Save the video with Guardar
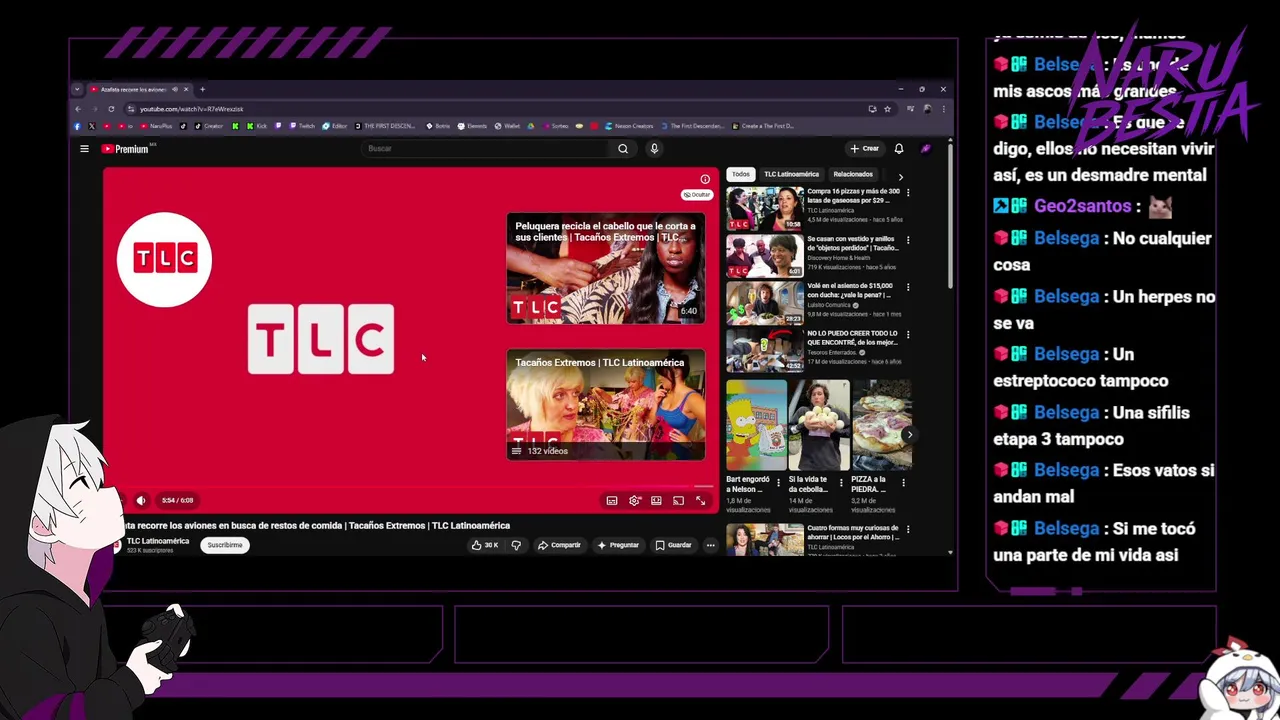The height and width of the screenshot is (720, 1280). [x=673, y=545]
